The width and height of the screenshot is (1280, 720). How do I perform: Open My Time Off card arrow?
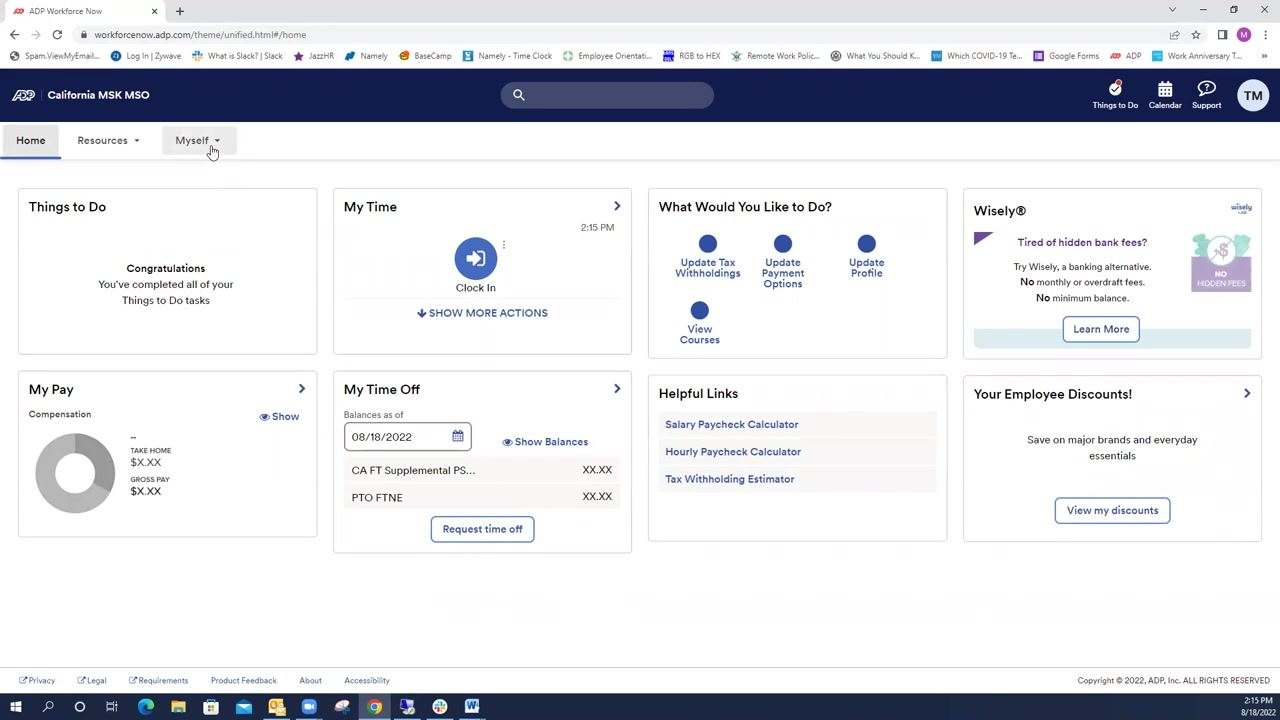click(x=617, y=389)
